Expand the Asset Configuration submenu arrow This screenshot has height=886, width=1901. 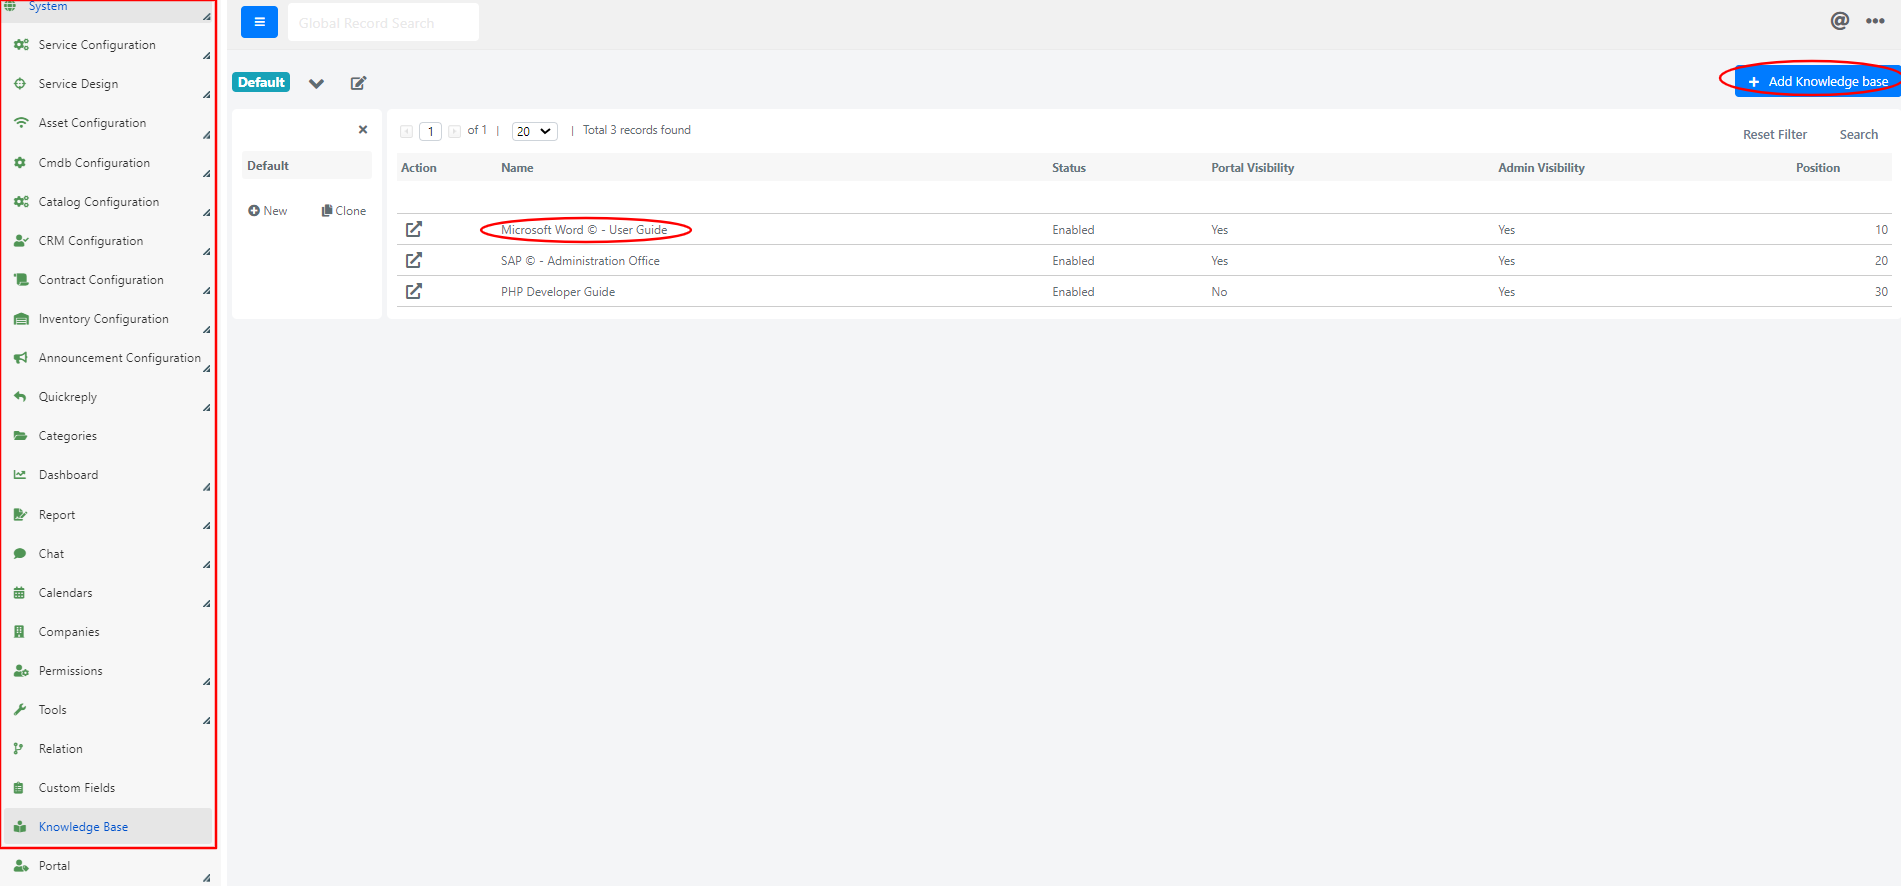[x=206, y=135]
